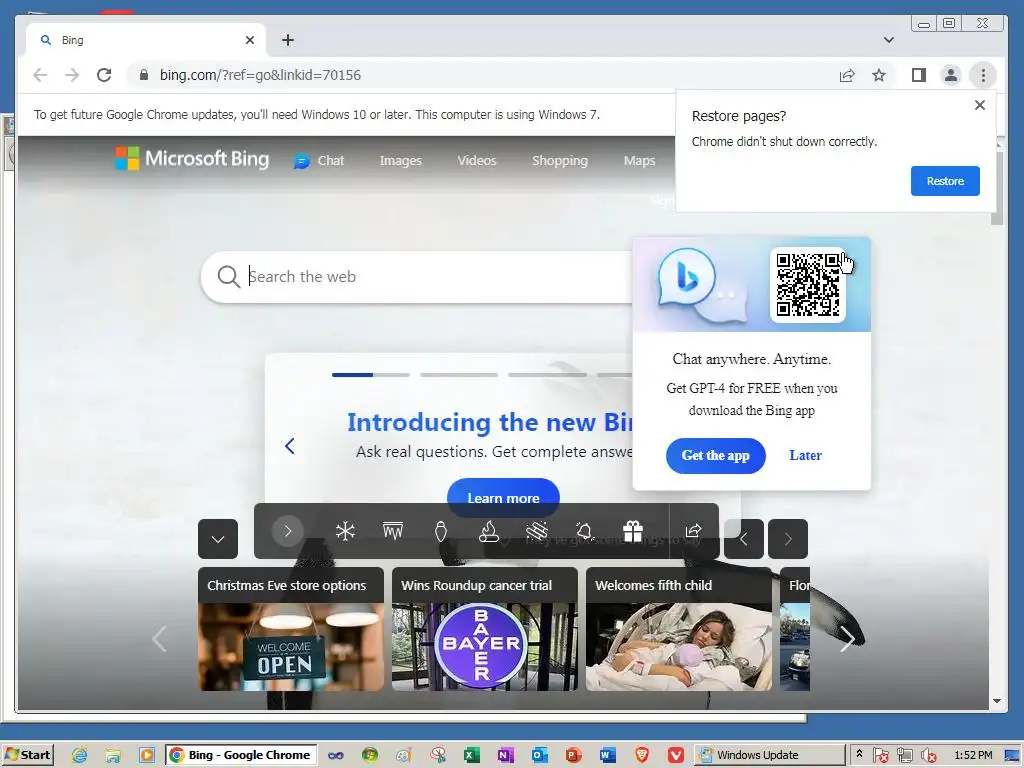
Task: Collapse news feed with down chevron button
Action: pos(218,539)
